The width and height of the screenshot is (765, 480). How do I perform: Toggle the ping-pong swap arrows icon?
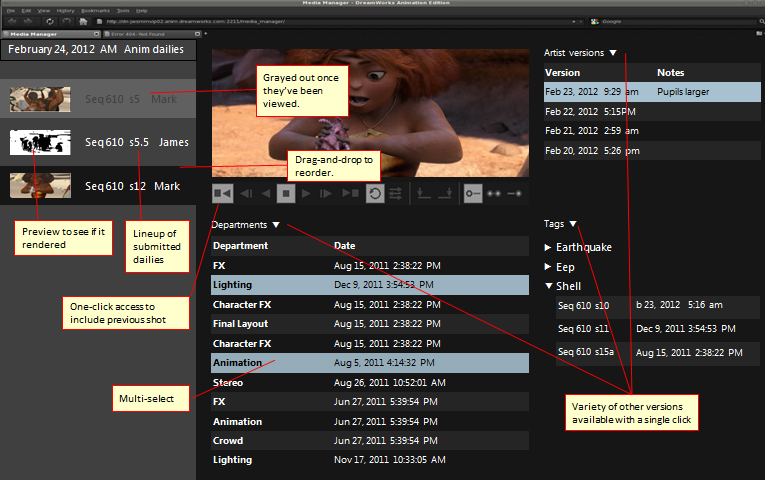[395, 194]
